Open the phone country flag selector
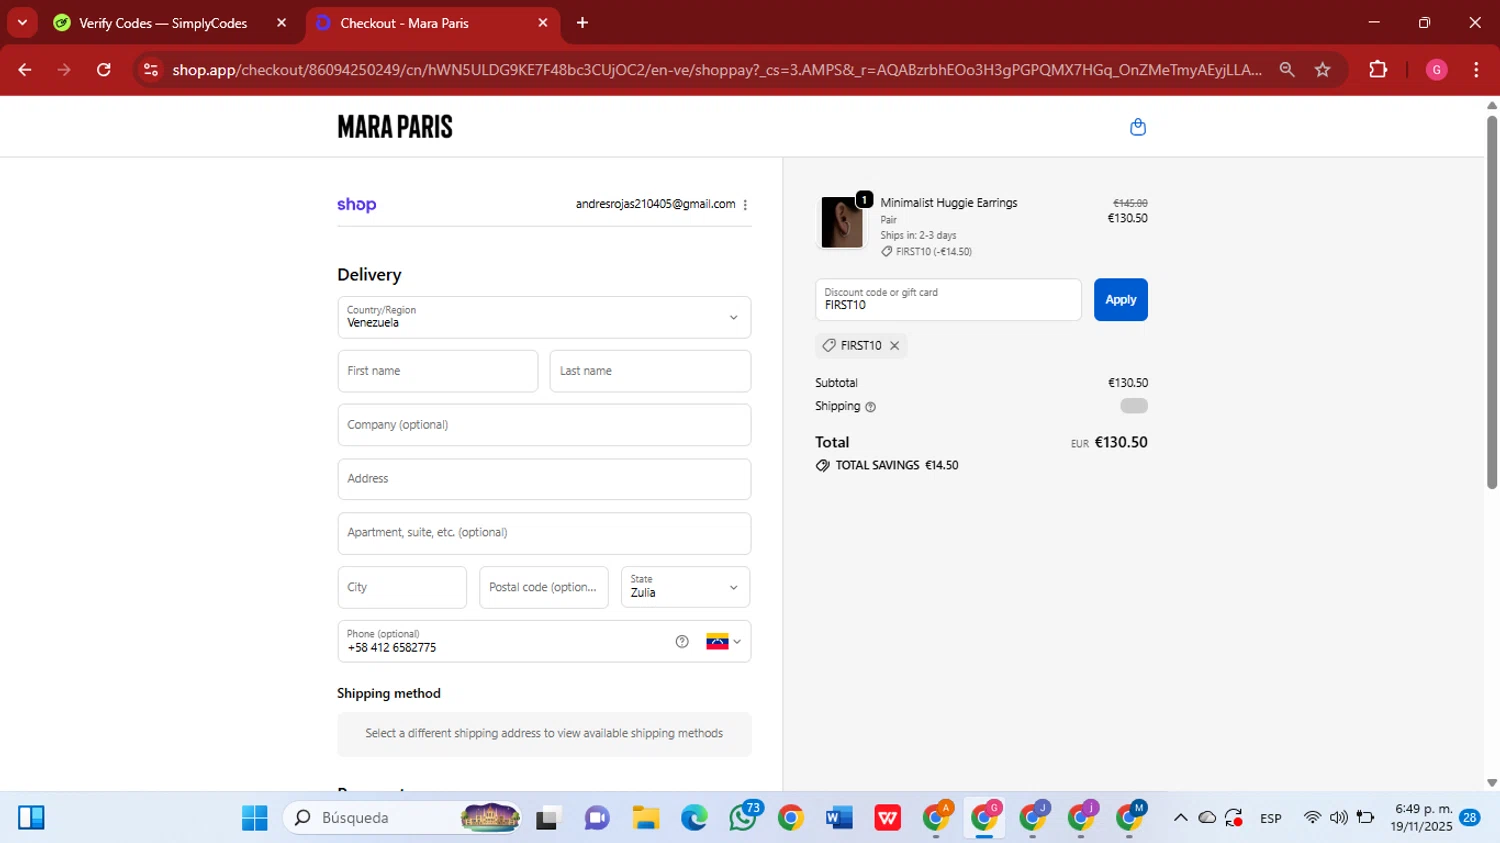This screenshot has height=843, width=1500. pos(724,642)
